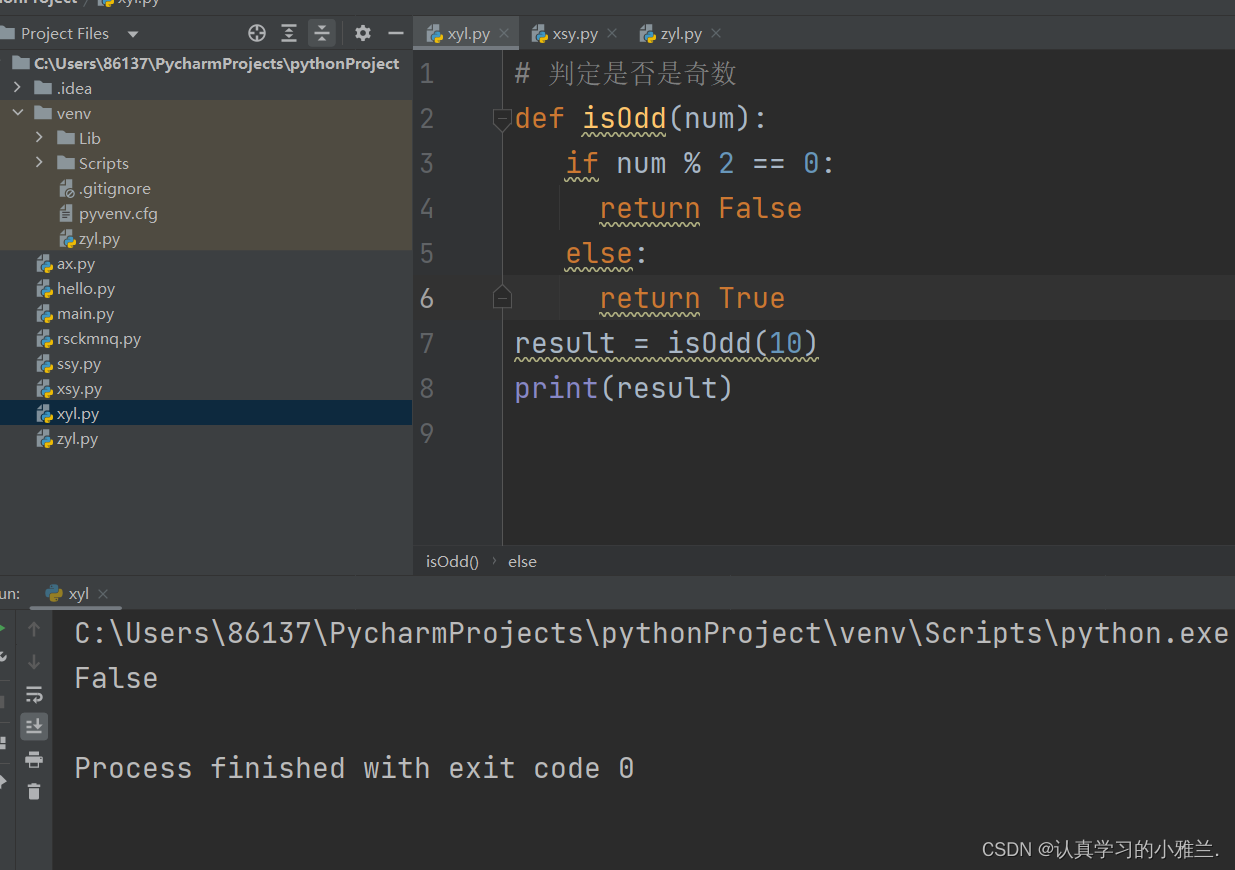Click the Expand All icon in project panel
This screenshot has width=1235, height=870.
coord(289,33)
